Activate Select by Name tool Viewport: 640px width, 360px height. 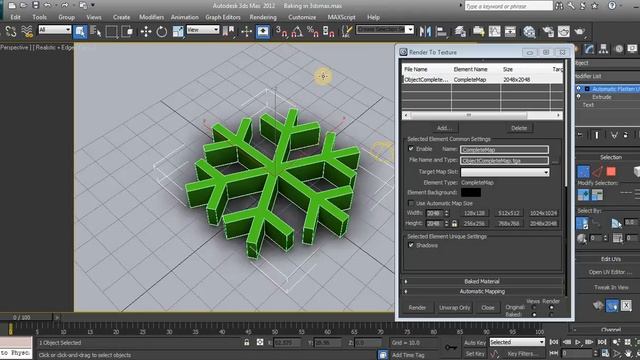(96, 31)
